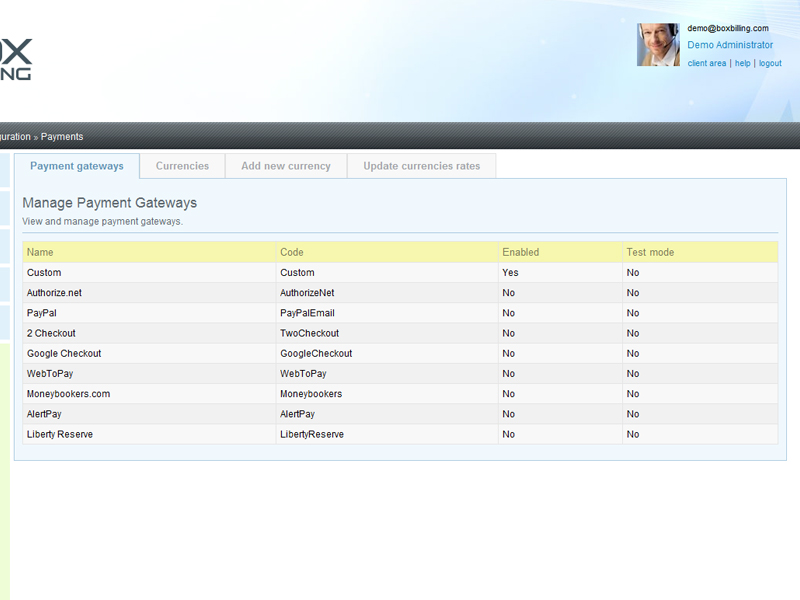
Task: Click the Payments breadcrumb item
Action: [x=62, y=137]
